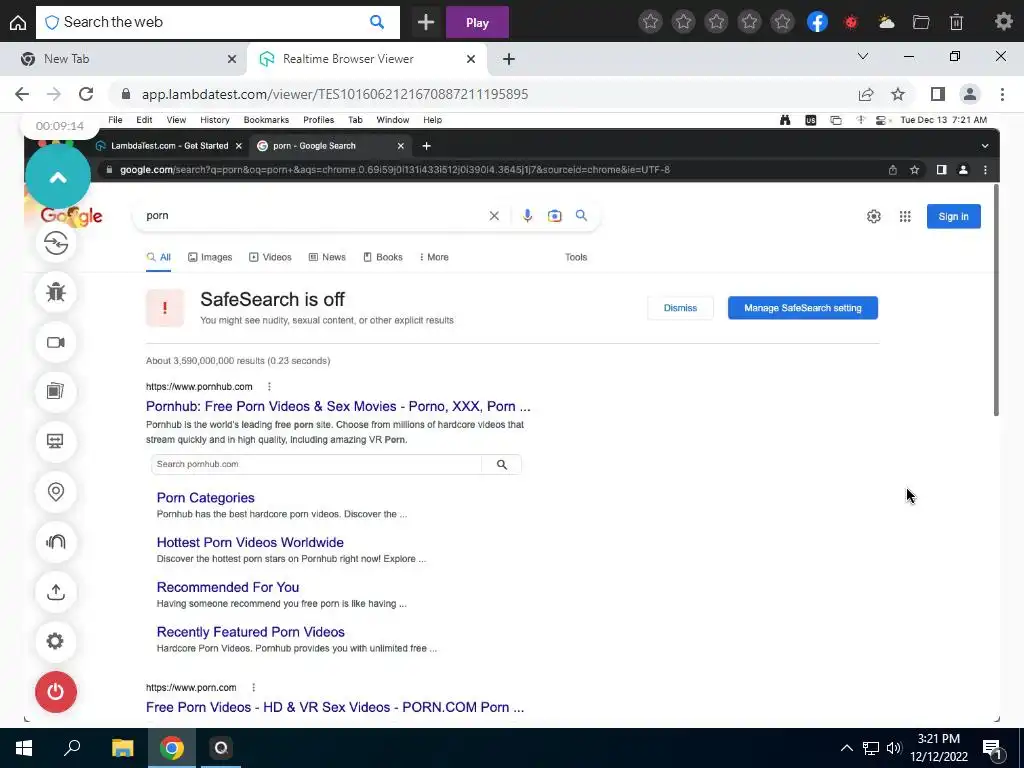The width and height of the screenshot is (1024, 768).
Task: Select the Images search filter tab
Action: pos(210,257)
